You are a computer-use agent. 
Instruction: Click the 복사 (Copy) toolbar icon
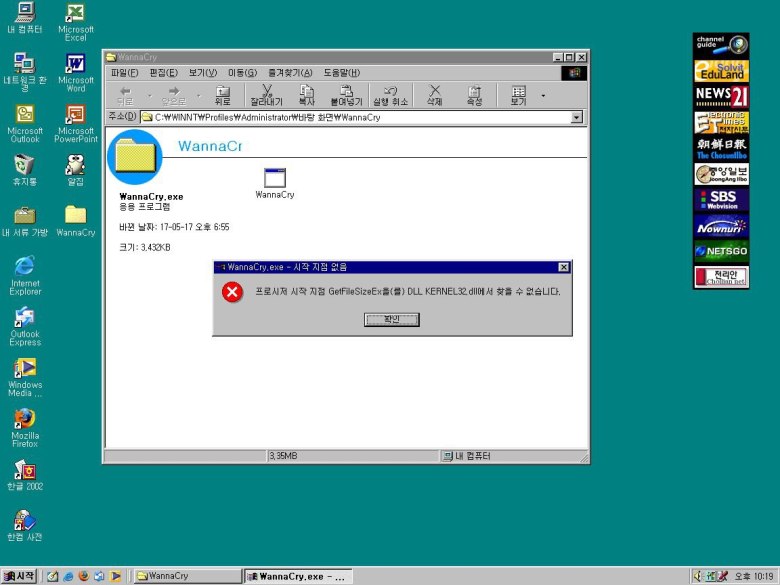pyautogui.click(x=306, y=95)
